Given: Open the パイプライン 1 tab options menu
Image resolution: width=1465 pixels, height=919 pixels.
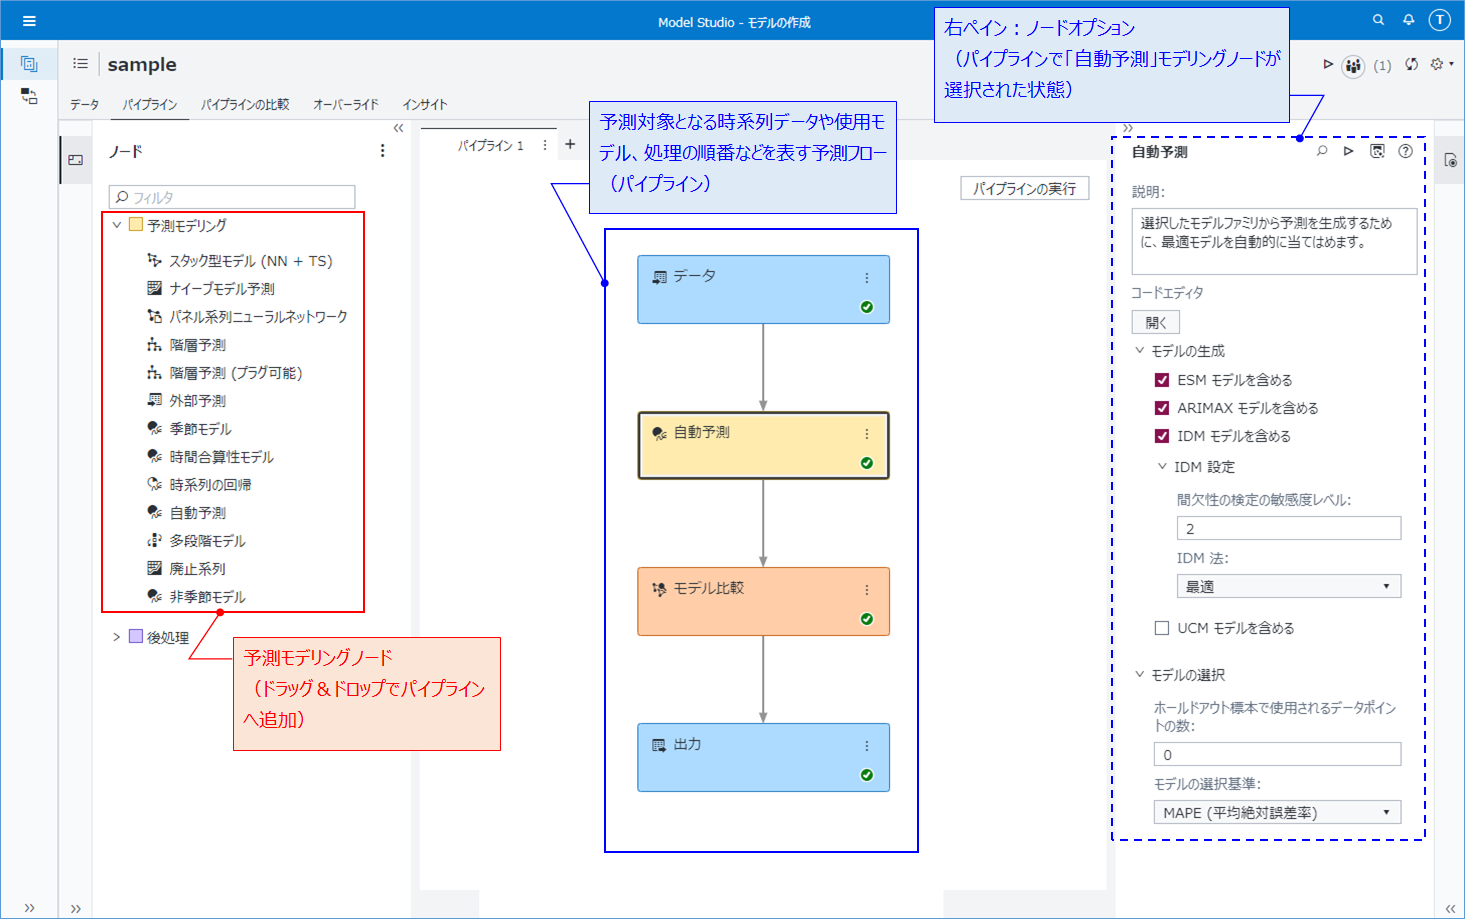Looking at the screenshot, I should [x=545, y=145].
